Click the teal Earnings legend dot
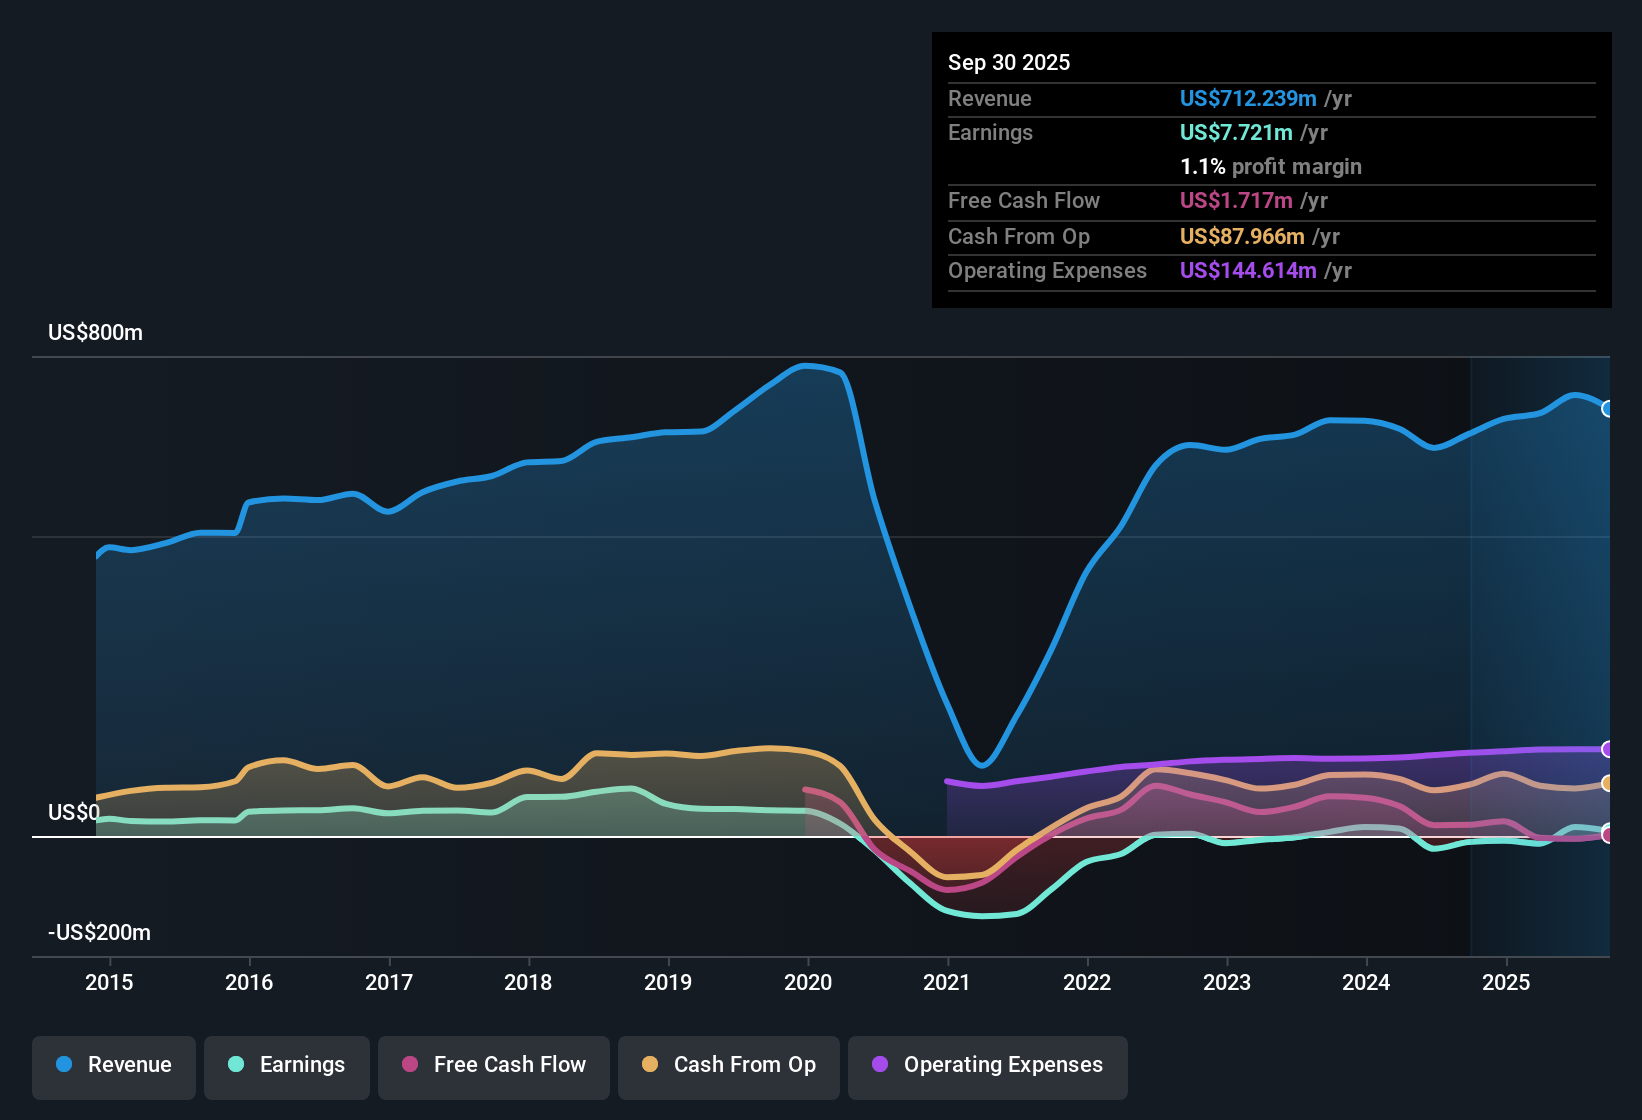1642x1120 pixels. tap(235, 1065)
